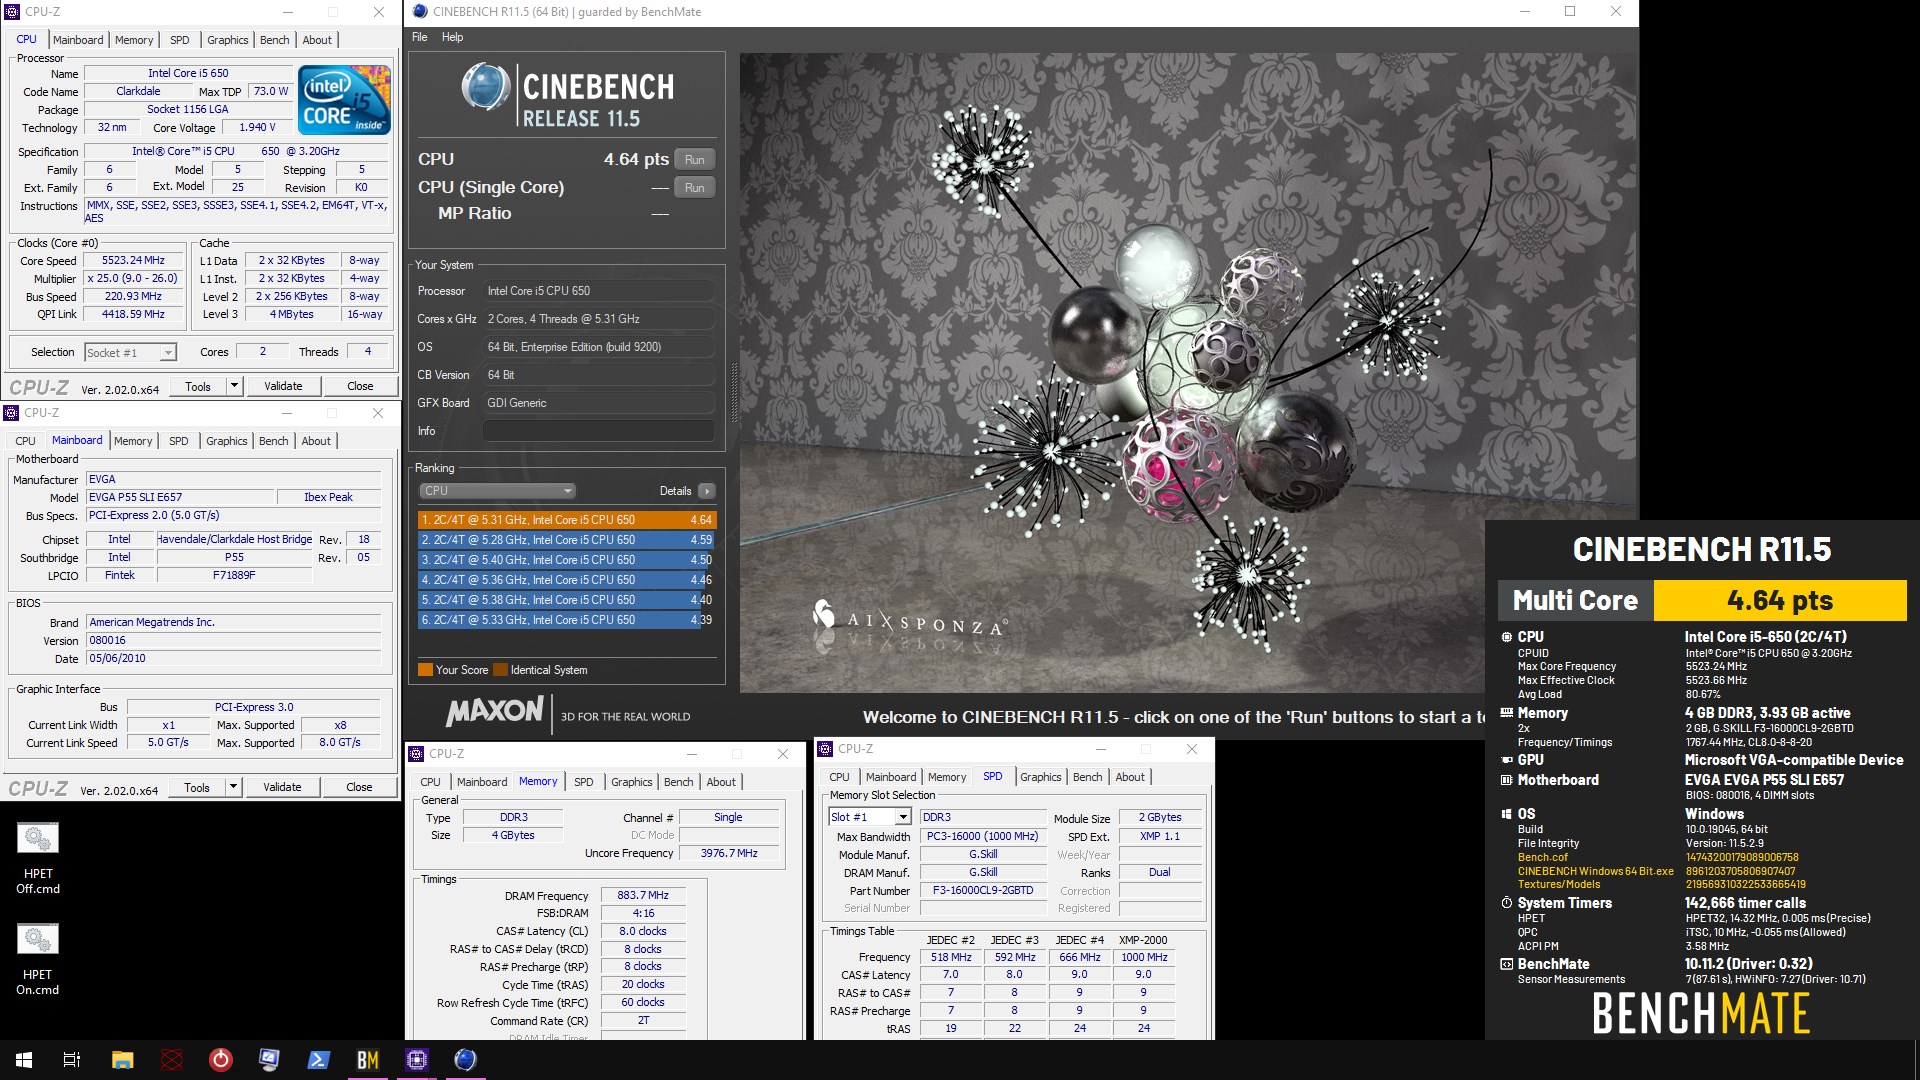Click the MAXON logo in Cinebench
The height and width of the screenshot is (1080, 1920).
pos(494,712)
